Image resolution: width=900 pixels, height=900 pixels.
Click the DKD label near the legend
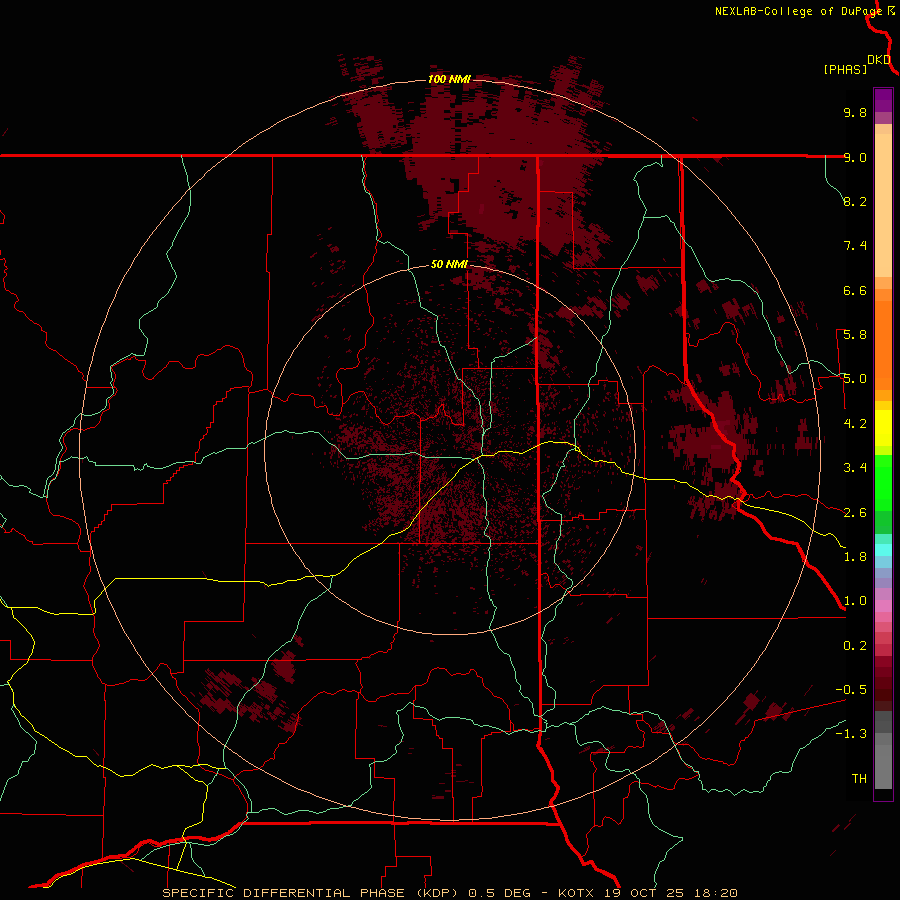[x=879, y=60]
